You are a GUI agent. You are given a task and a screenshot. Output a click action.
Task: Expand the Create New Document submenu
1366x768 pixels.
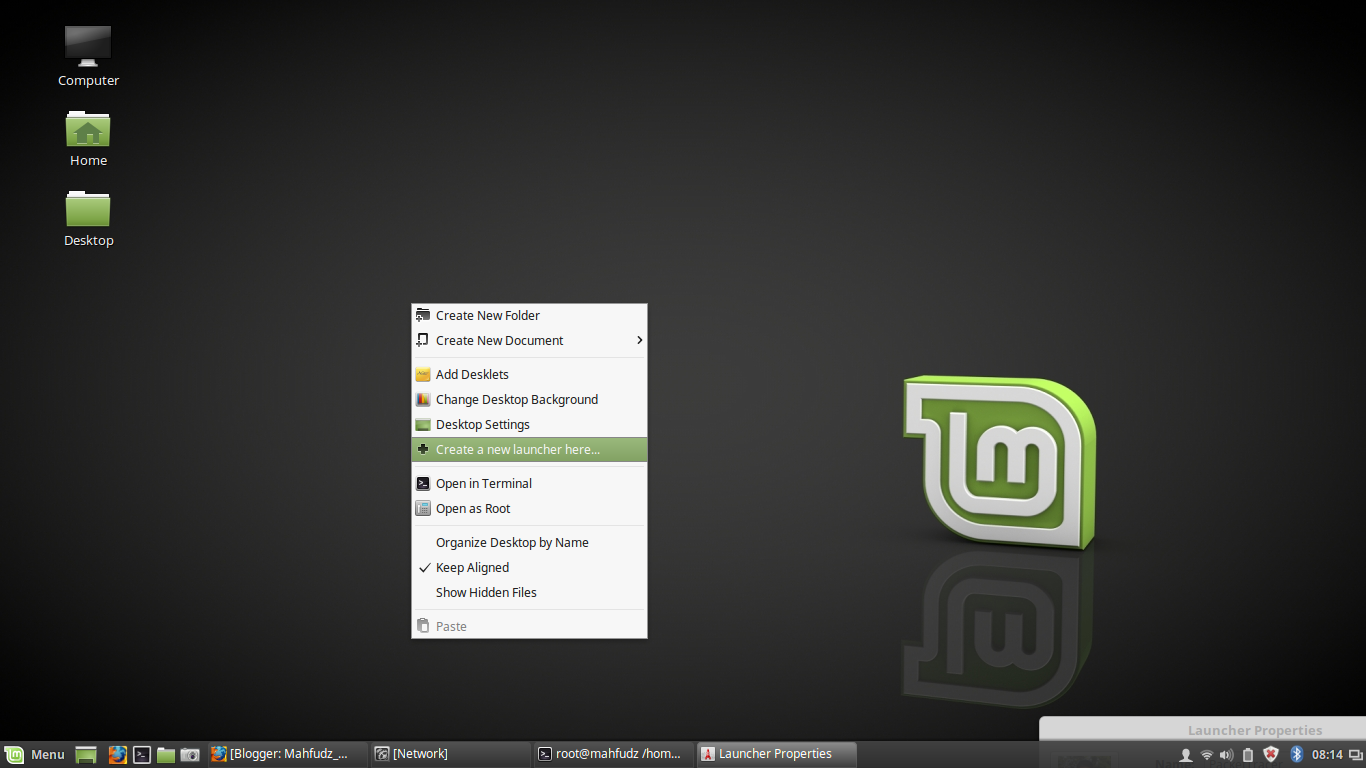click(x=499, y=340)
